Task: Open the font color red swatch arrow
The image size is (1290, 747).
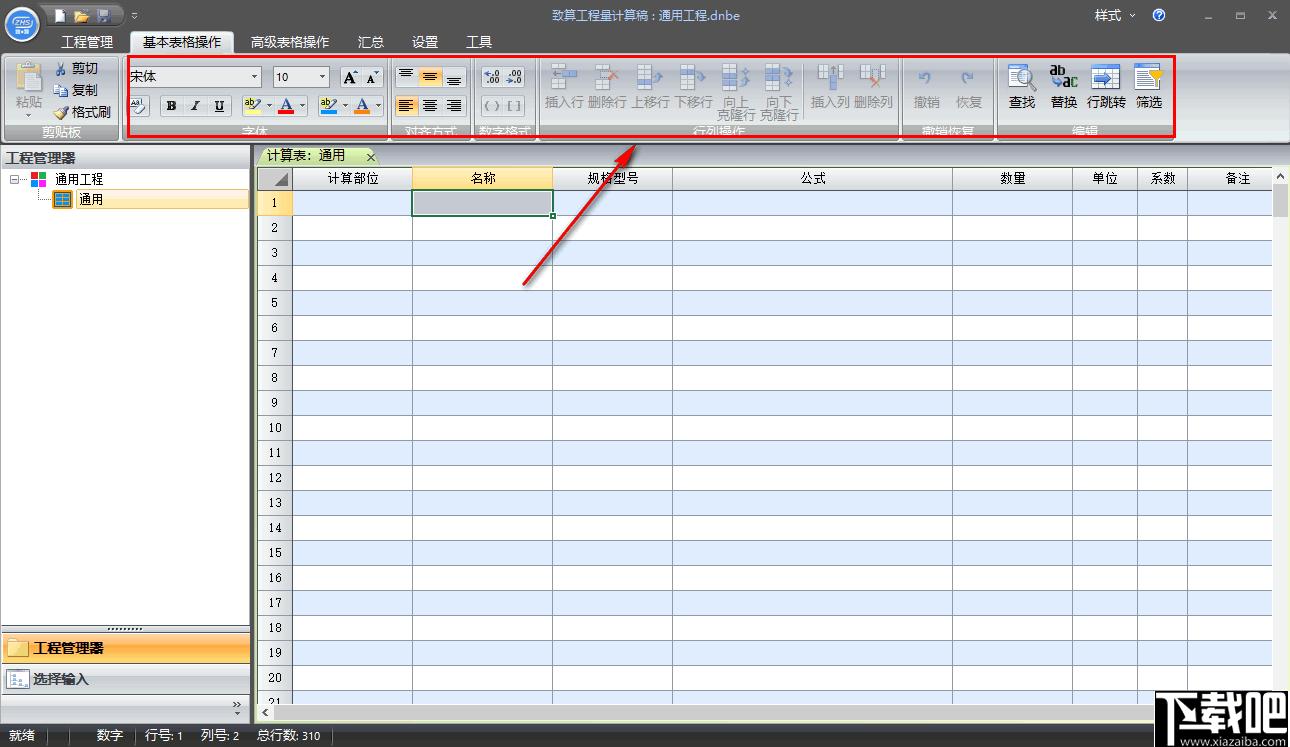Action: [x=302, y=106]
